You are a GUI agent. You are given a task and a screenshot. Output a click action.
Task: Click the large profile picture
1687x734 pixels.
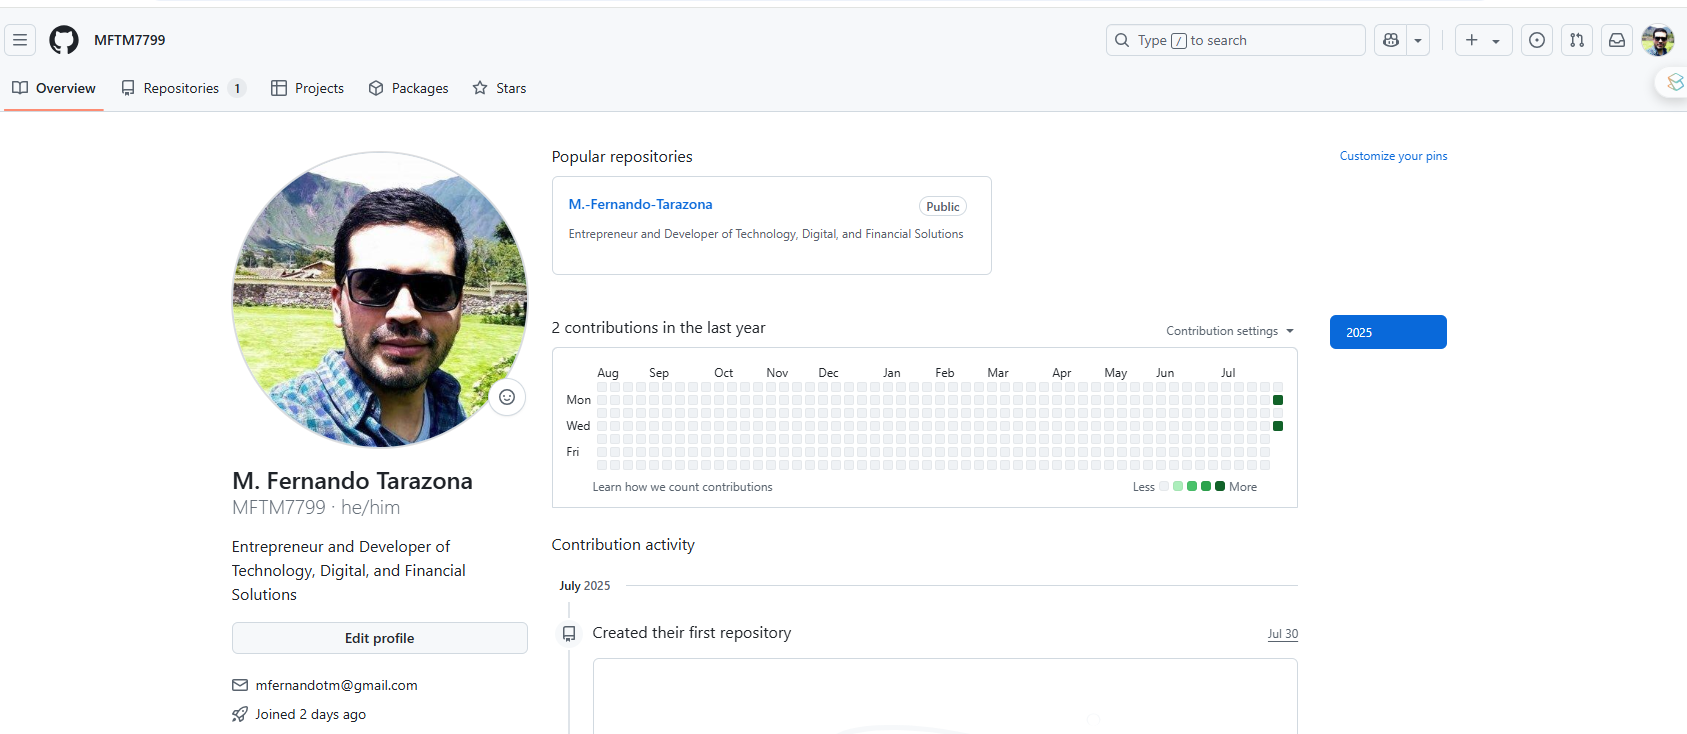pyautogui.click(x=380, y=300)
